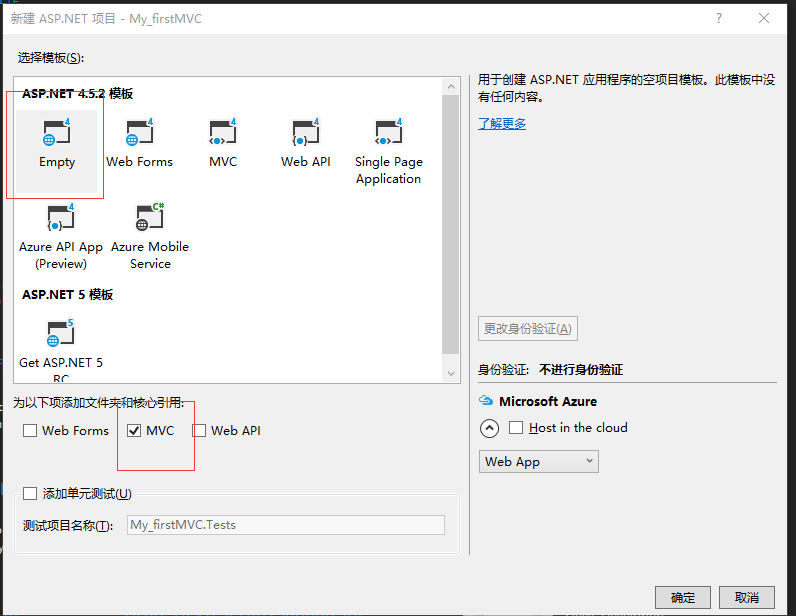Choose the Web Forms template icon

(140, 133)
